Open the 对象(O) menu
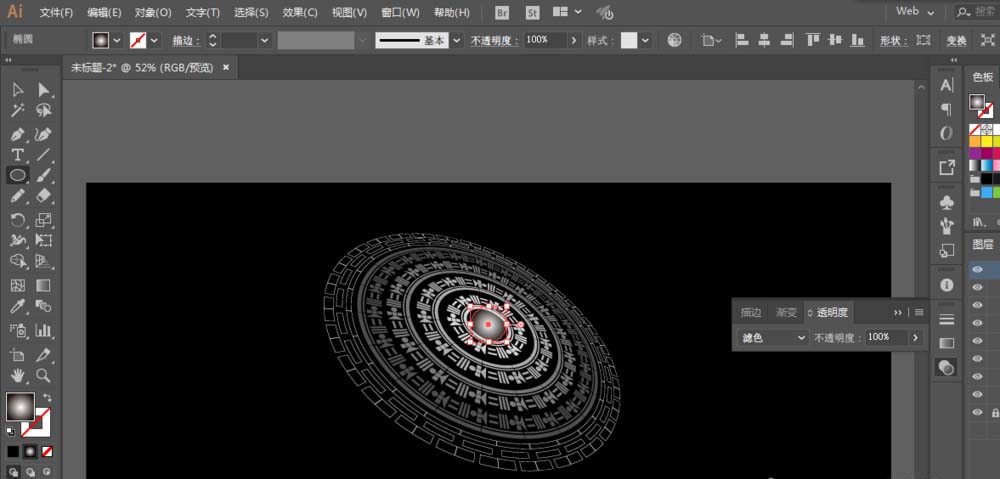The width and height of the screenshot is (1000, 479). pyautogui.click(x=153, y=12)
